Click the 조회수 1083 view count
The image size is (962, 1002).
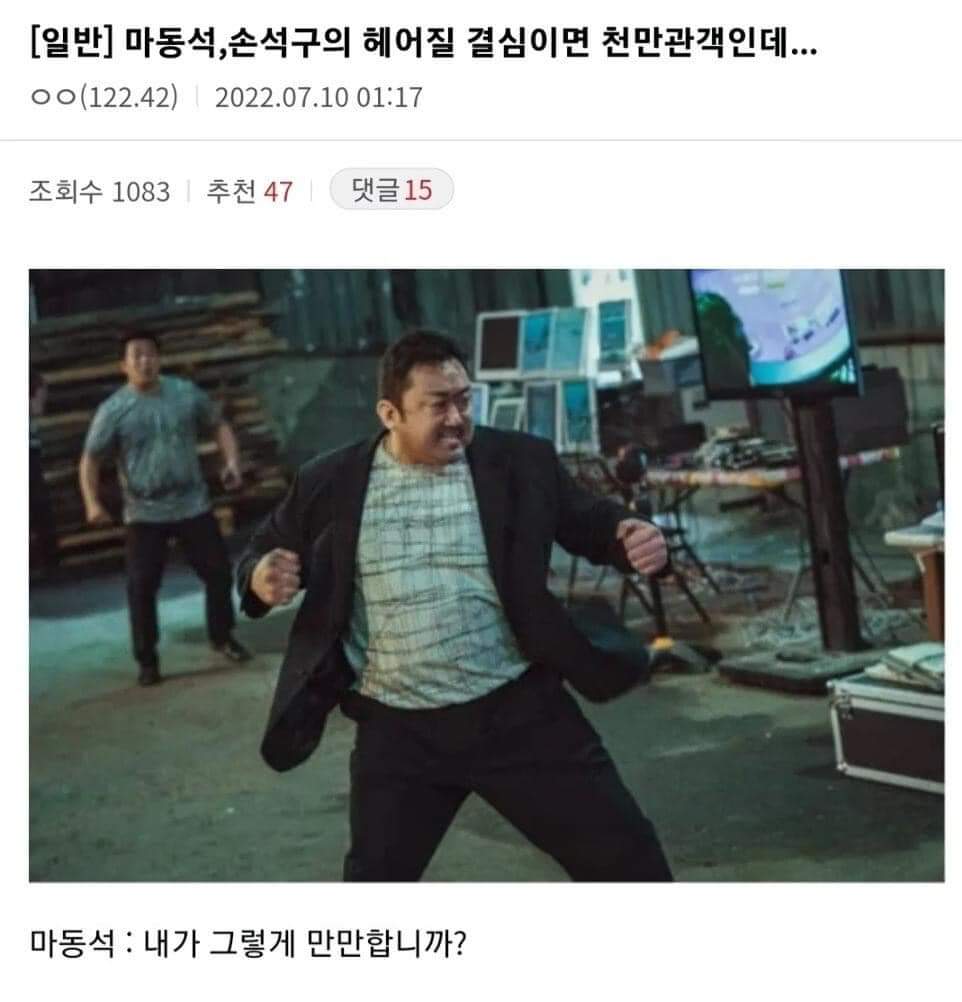(100, 191)
